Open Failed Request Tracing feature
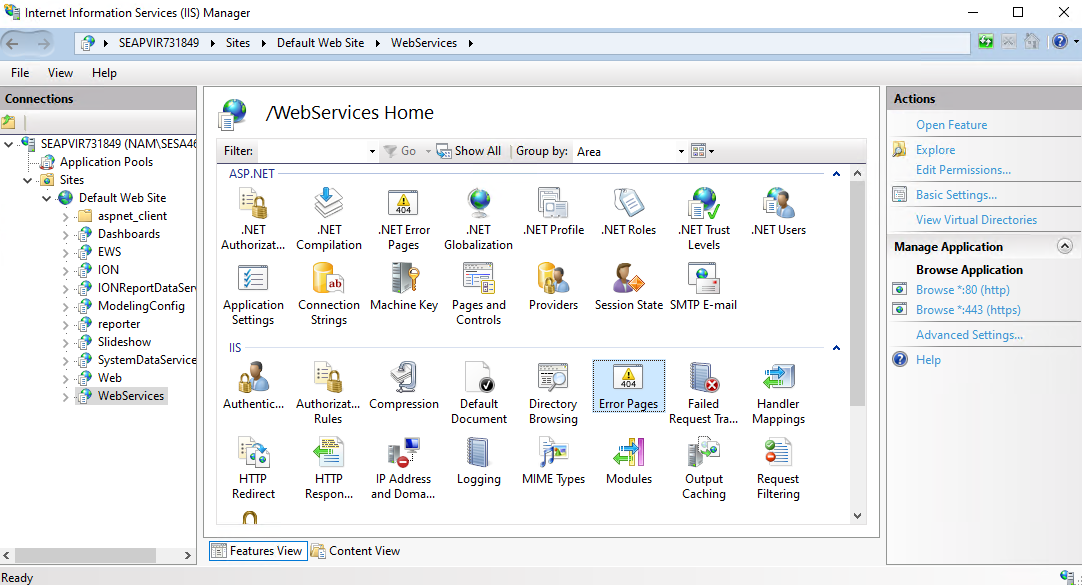The image size is (1082, 585). pos(704,393)
